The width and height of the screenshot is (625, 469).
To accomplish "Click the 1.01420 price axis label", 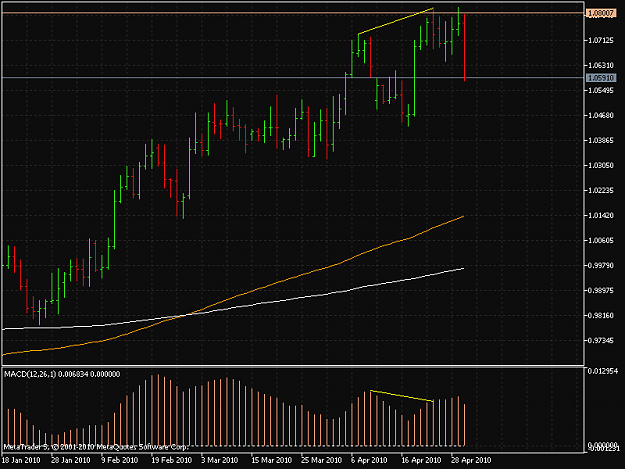I will pyautogui.click(x=601, y=216).
